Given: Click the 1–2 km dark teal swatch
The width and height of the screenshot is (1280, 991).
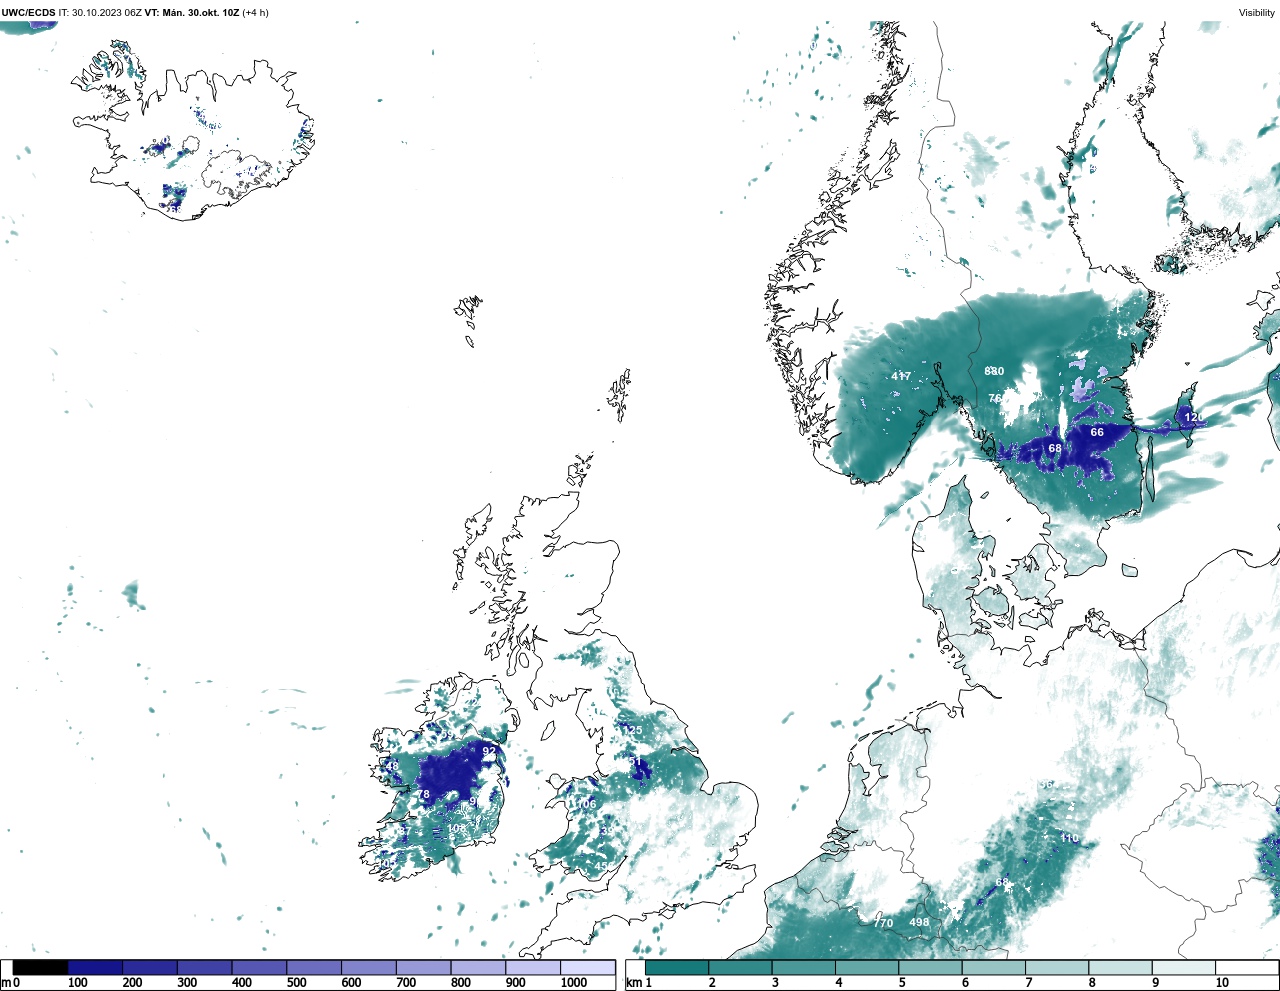Looking at the screenshot, I should (677, 967).
